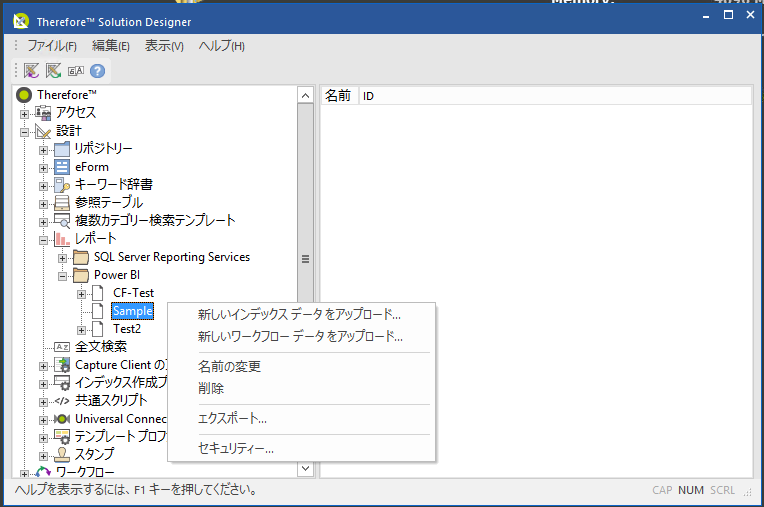Viewport: 764px width, 507px height.
Task: Expand the アクセス tree node
Action: pos(24,114)
